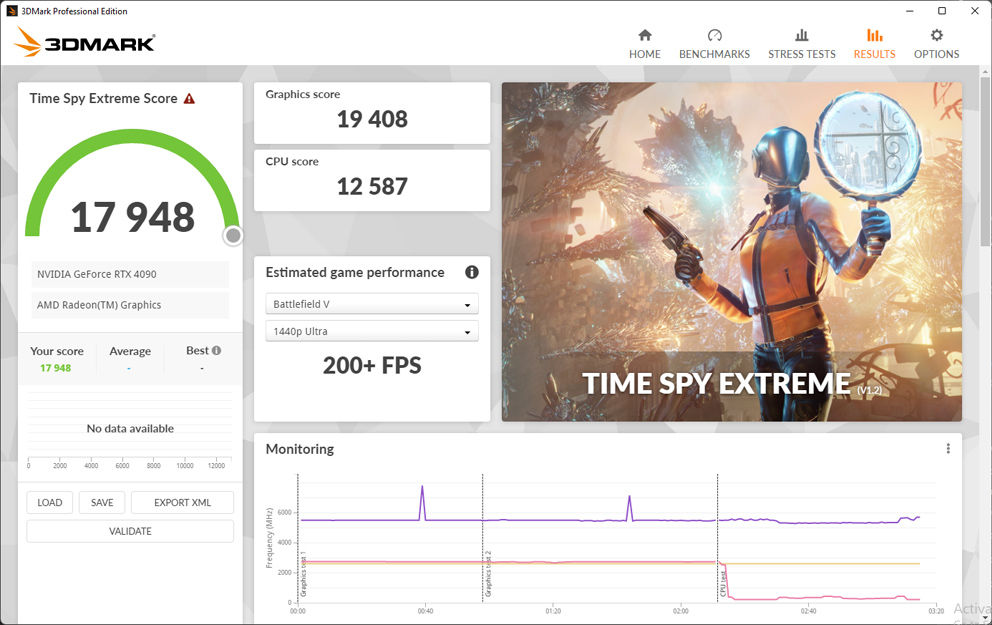The width and height of the screenshot is (992, 625).
Task: Click the CPU score value 12 587
Action: click(372, 187)
